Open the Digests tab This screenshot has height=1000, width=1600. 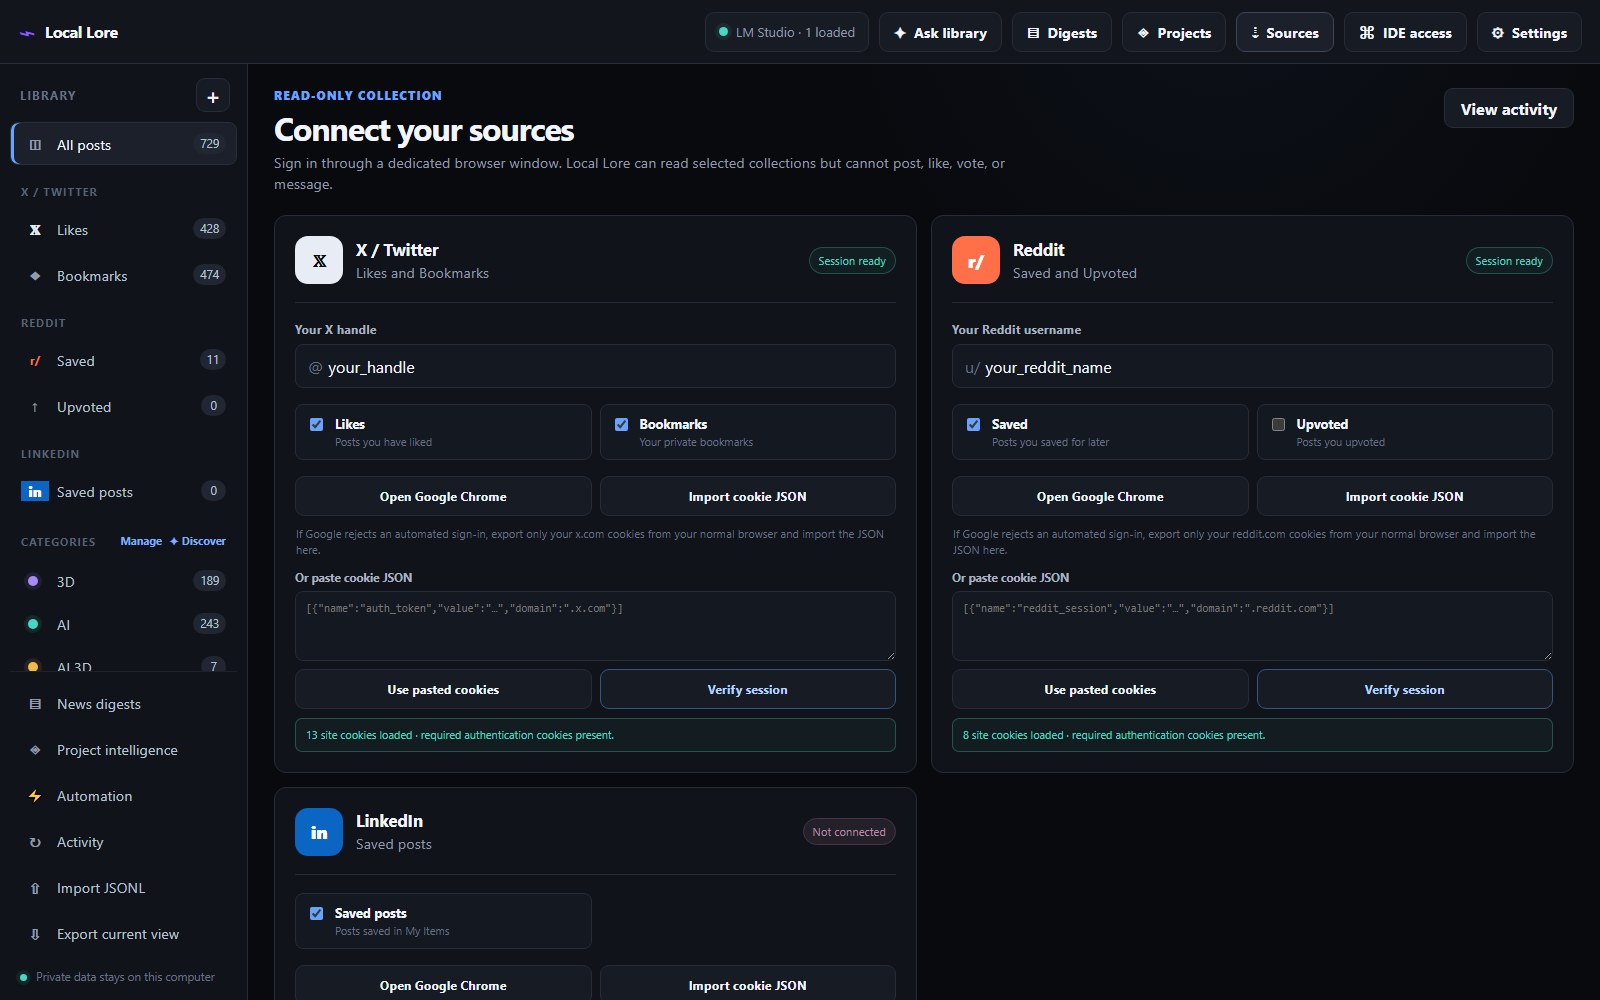point(1062,32)
